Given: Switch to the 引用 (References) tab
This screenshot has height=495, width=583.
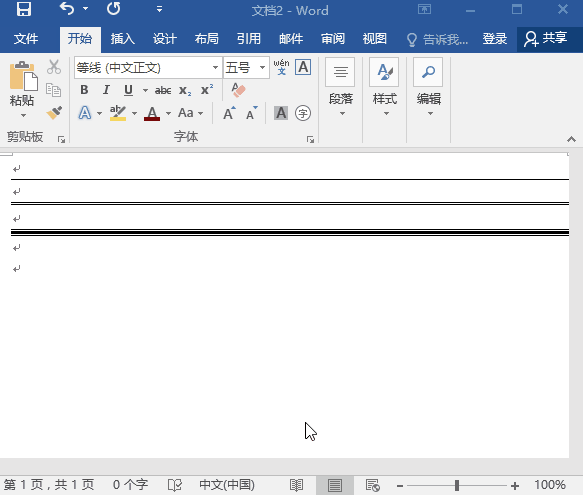Looking at the screenshot, I should click(x=248, y=38).
